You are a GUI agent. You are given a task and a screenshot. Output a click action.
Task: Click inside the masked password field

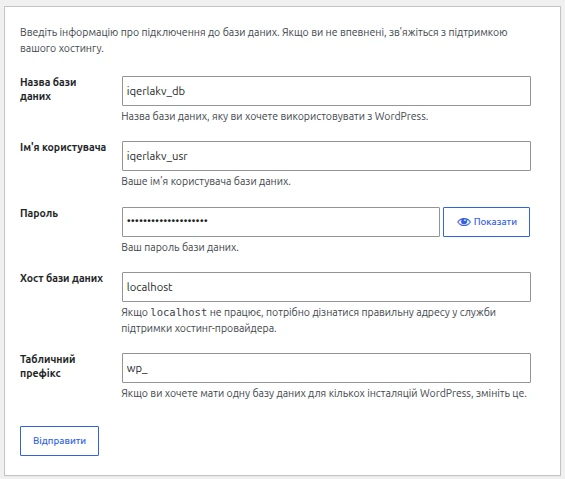coord(281,222)
